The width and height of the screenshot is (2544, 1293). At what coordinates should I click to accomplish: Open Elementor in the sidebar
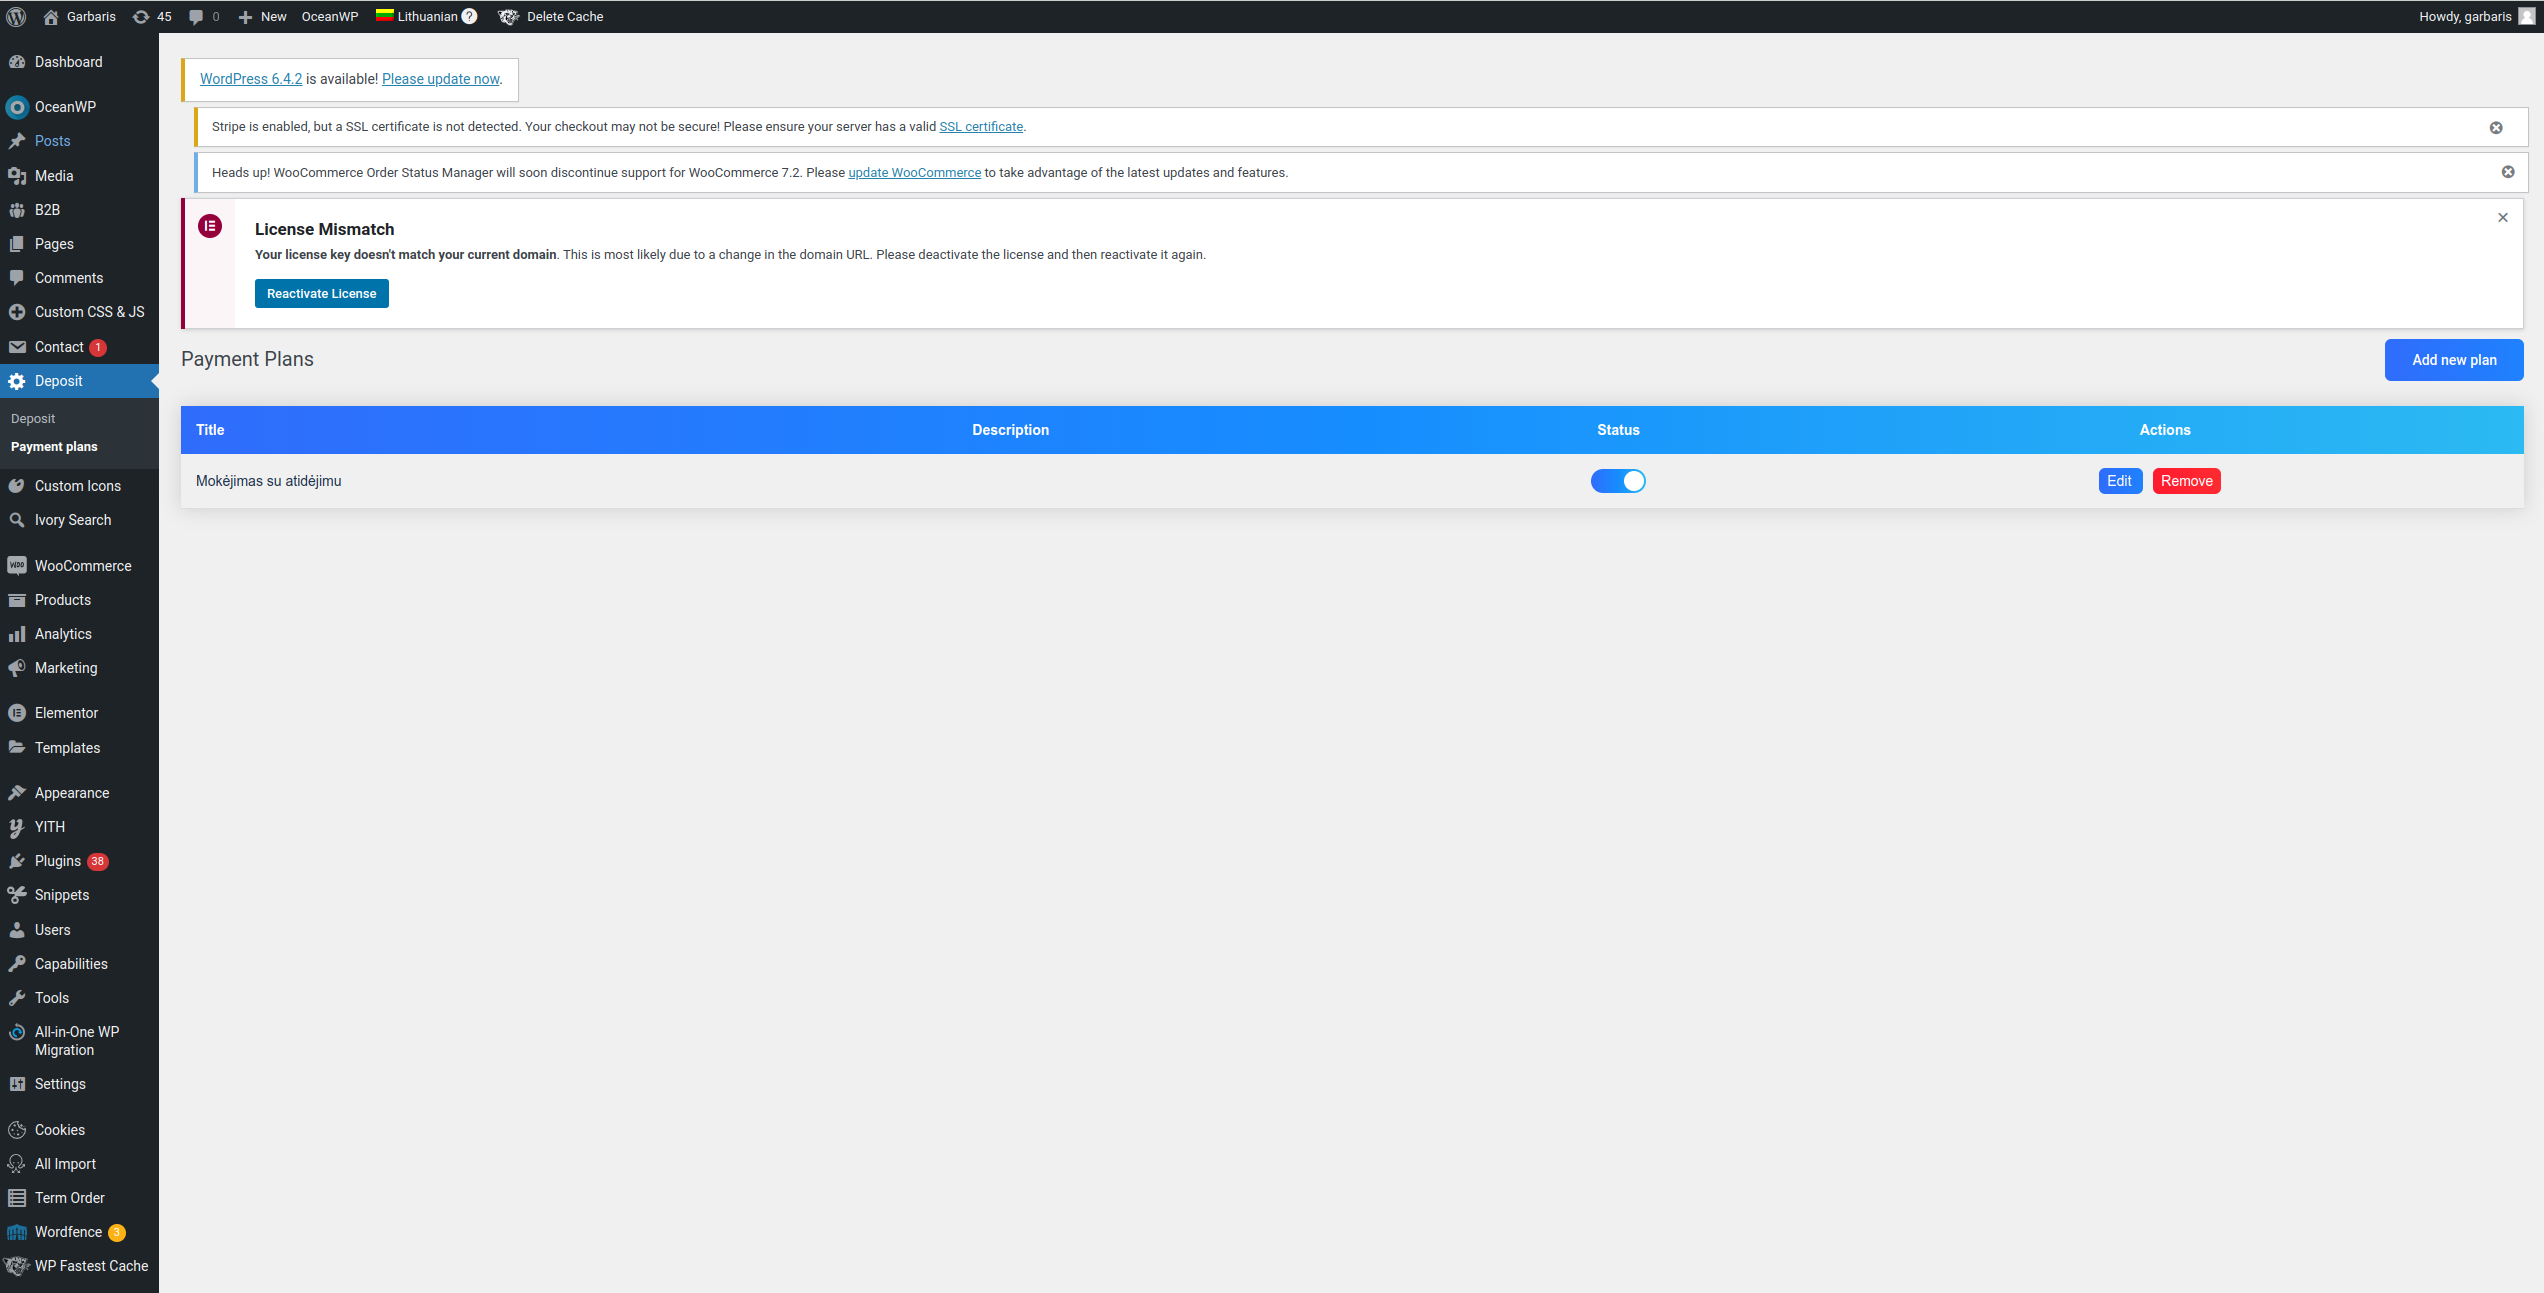click(x=79, y=713)
